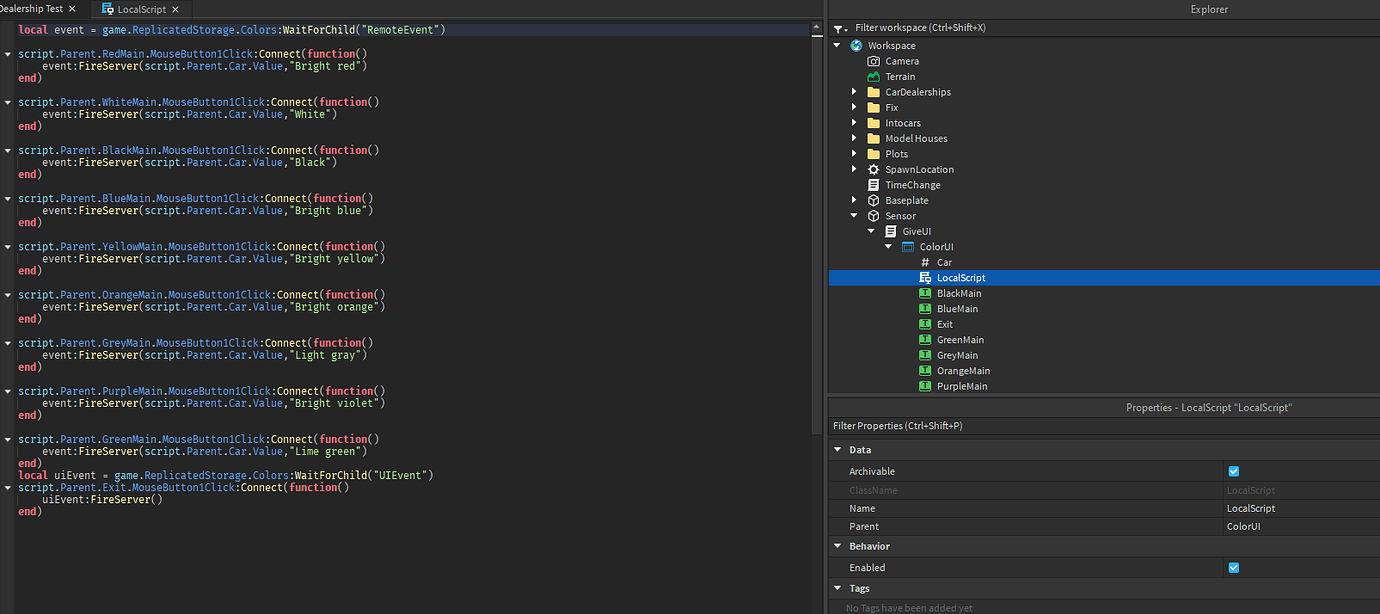Expand the CarDealerships folder
Image resolution: width=1380 pixels, height=614 pixels.
pyautogui.click(x=853, y=92)
